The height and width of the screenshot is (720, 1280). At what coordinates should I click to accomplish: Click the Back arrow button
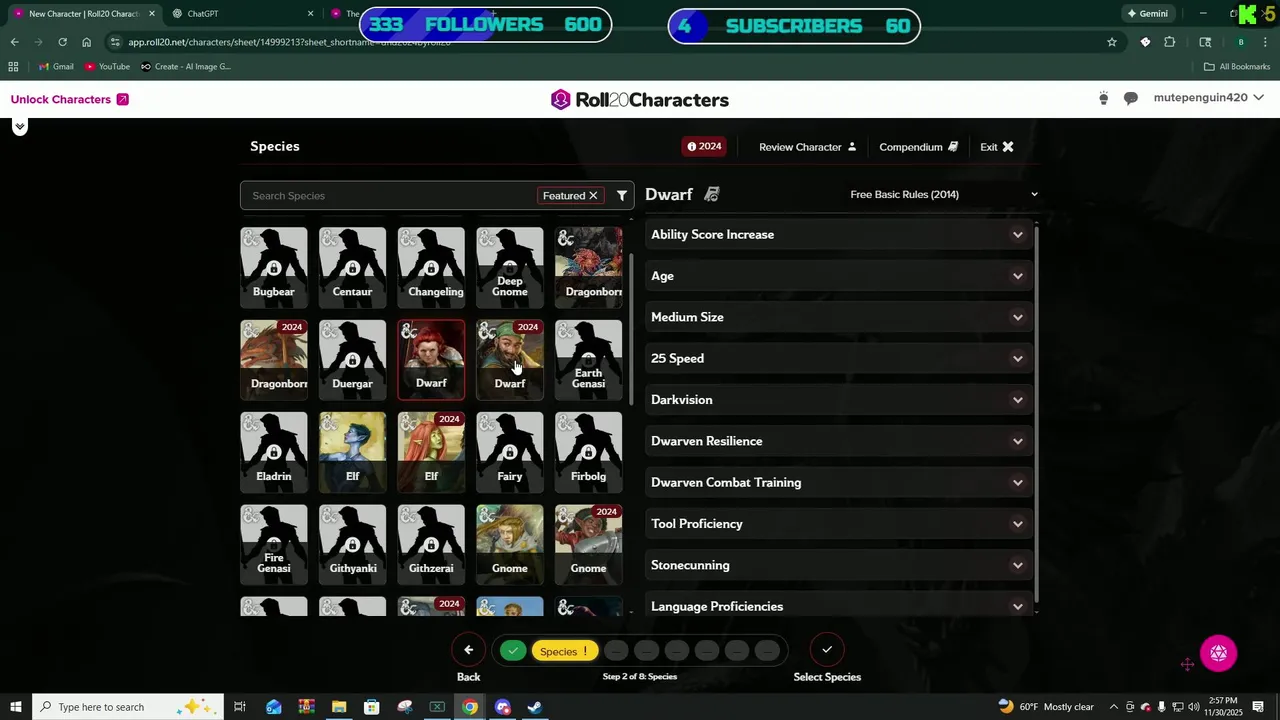click(468, 650)
